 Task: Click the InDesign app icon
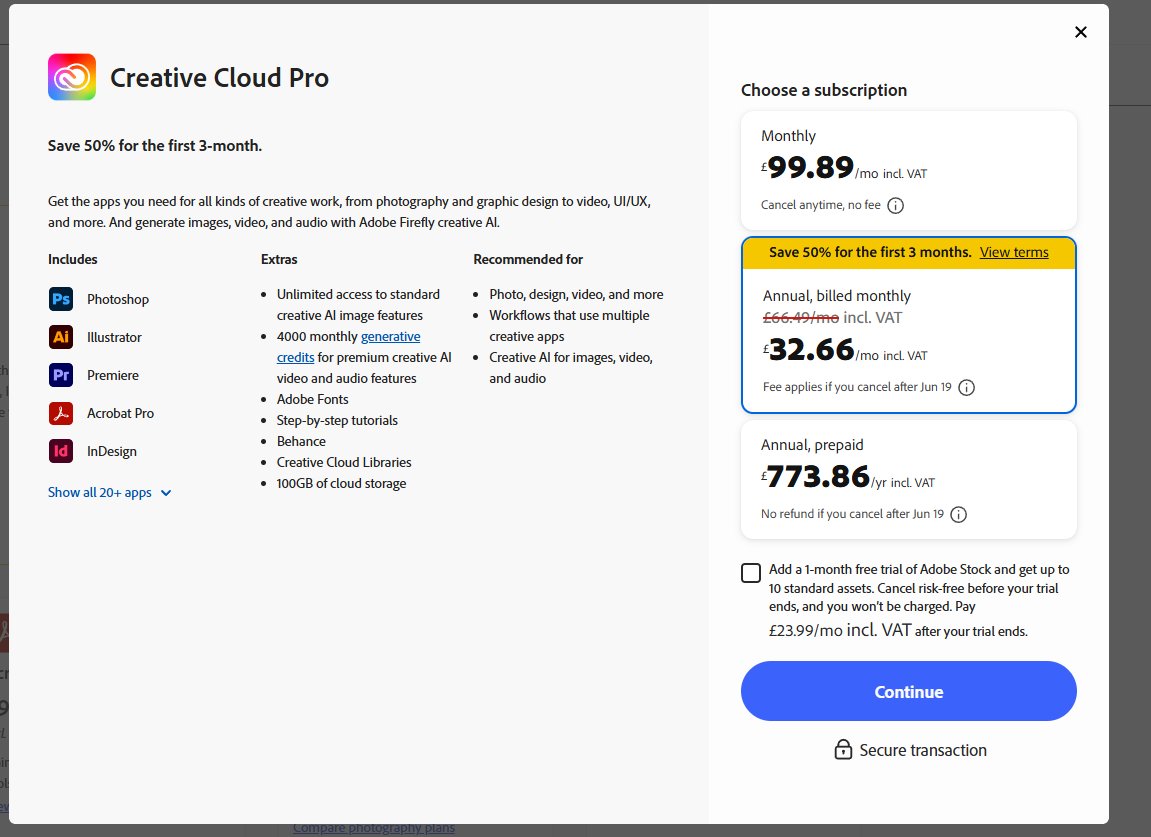pos(61,451)
